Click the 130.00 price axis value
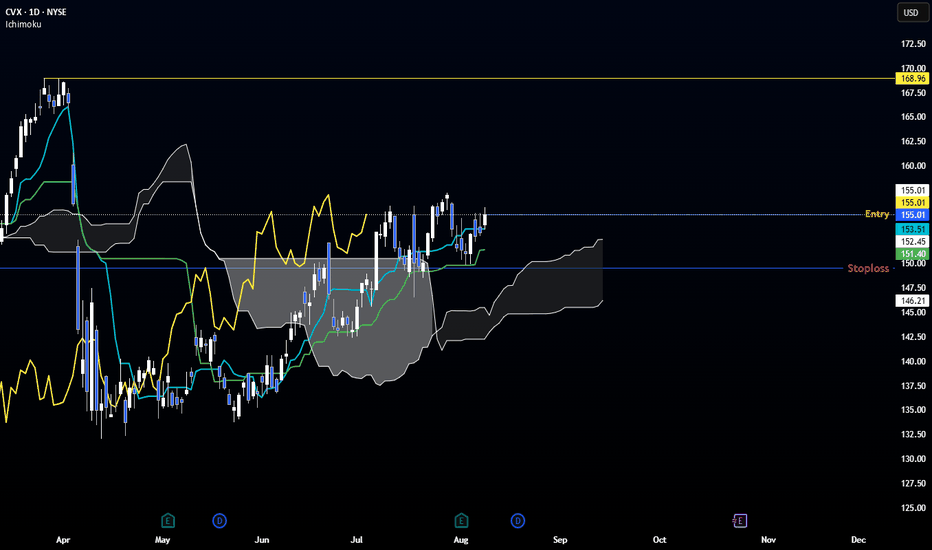Viewport: 932px width, 550px height. (x=914, y=459)
